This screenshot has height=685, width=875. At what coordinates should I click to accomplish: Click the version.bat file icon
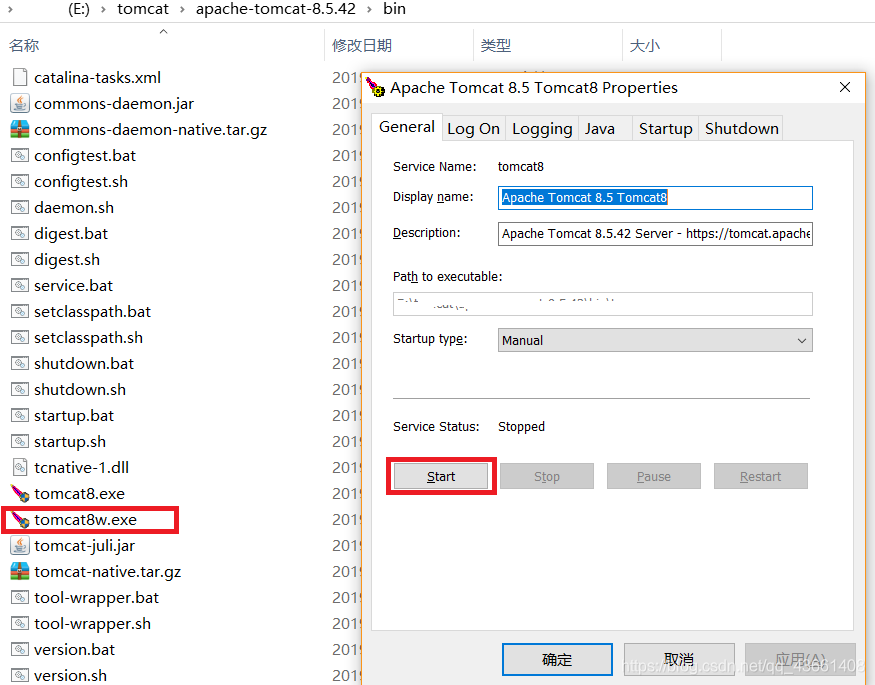(20, 649)
